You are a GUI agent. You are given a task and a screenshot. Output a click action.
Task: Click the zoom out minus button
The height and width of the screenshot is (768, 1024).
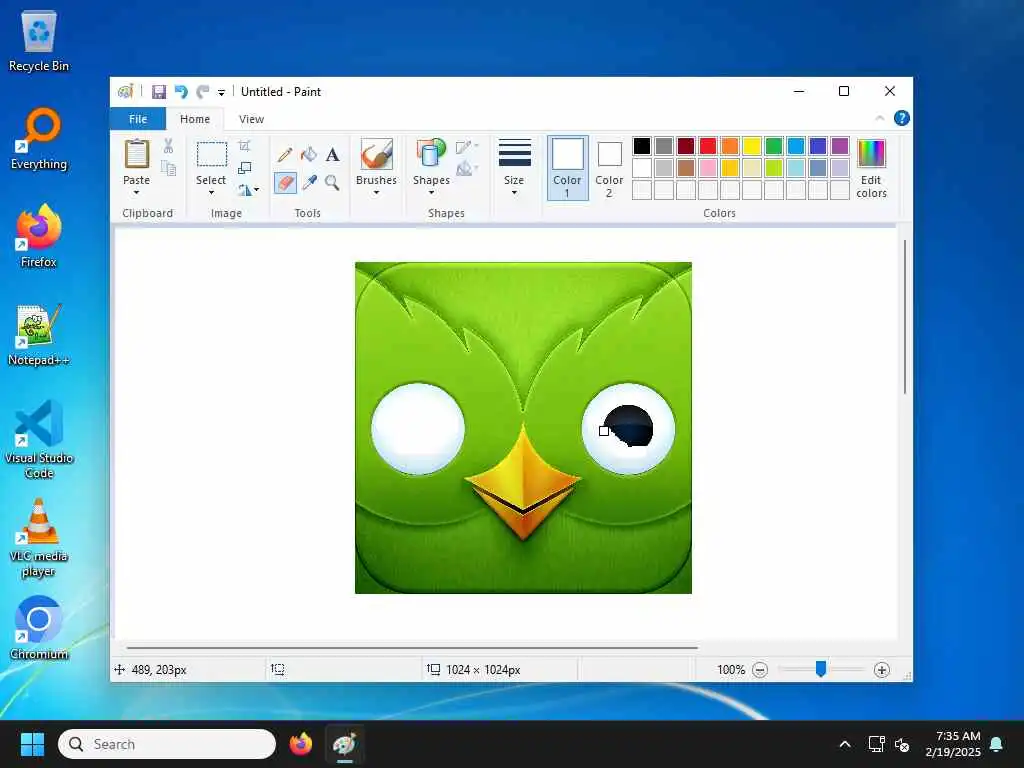pyautogui.click(x=760, y=670)
